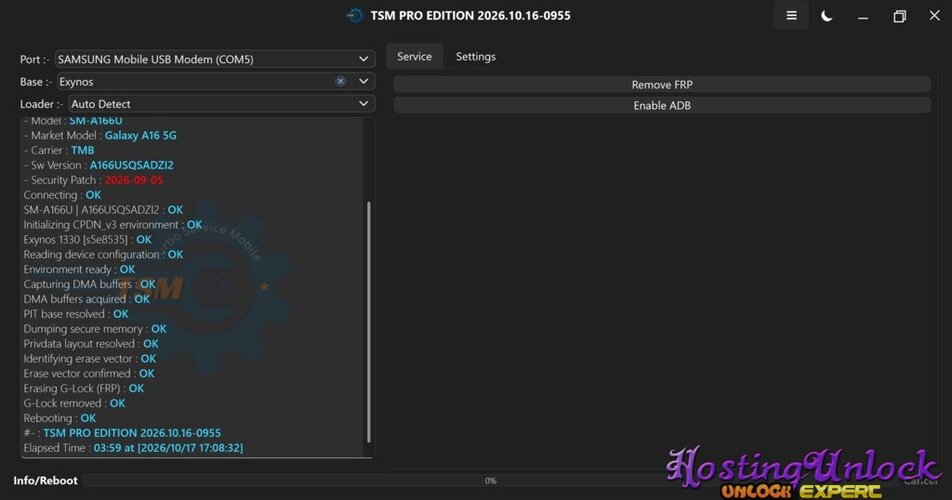Screen dimensions: 952x500
Task: Click the '#- : TSM PRO EDITION' log line
Action: pyautogui.click(x=122, y=433)
